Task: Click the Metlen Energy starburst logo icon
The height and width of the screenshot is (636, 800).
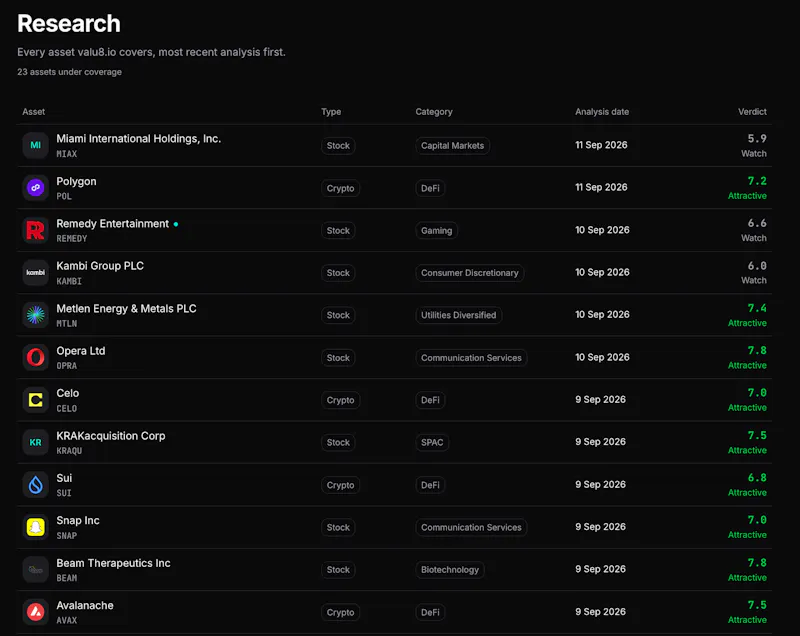Action: pos(35,315)
